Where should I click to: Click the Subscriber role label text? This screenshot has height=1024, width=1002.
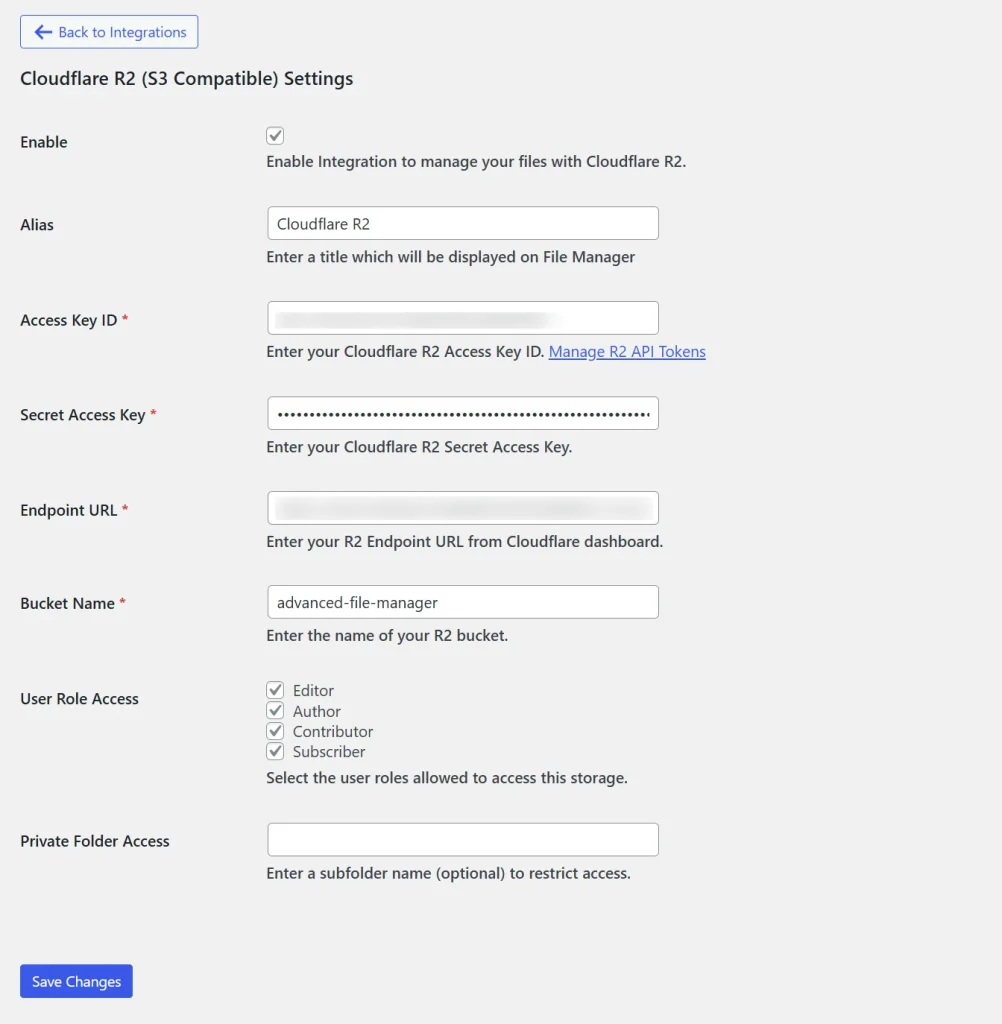329,752
